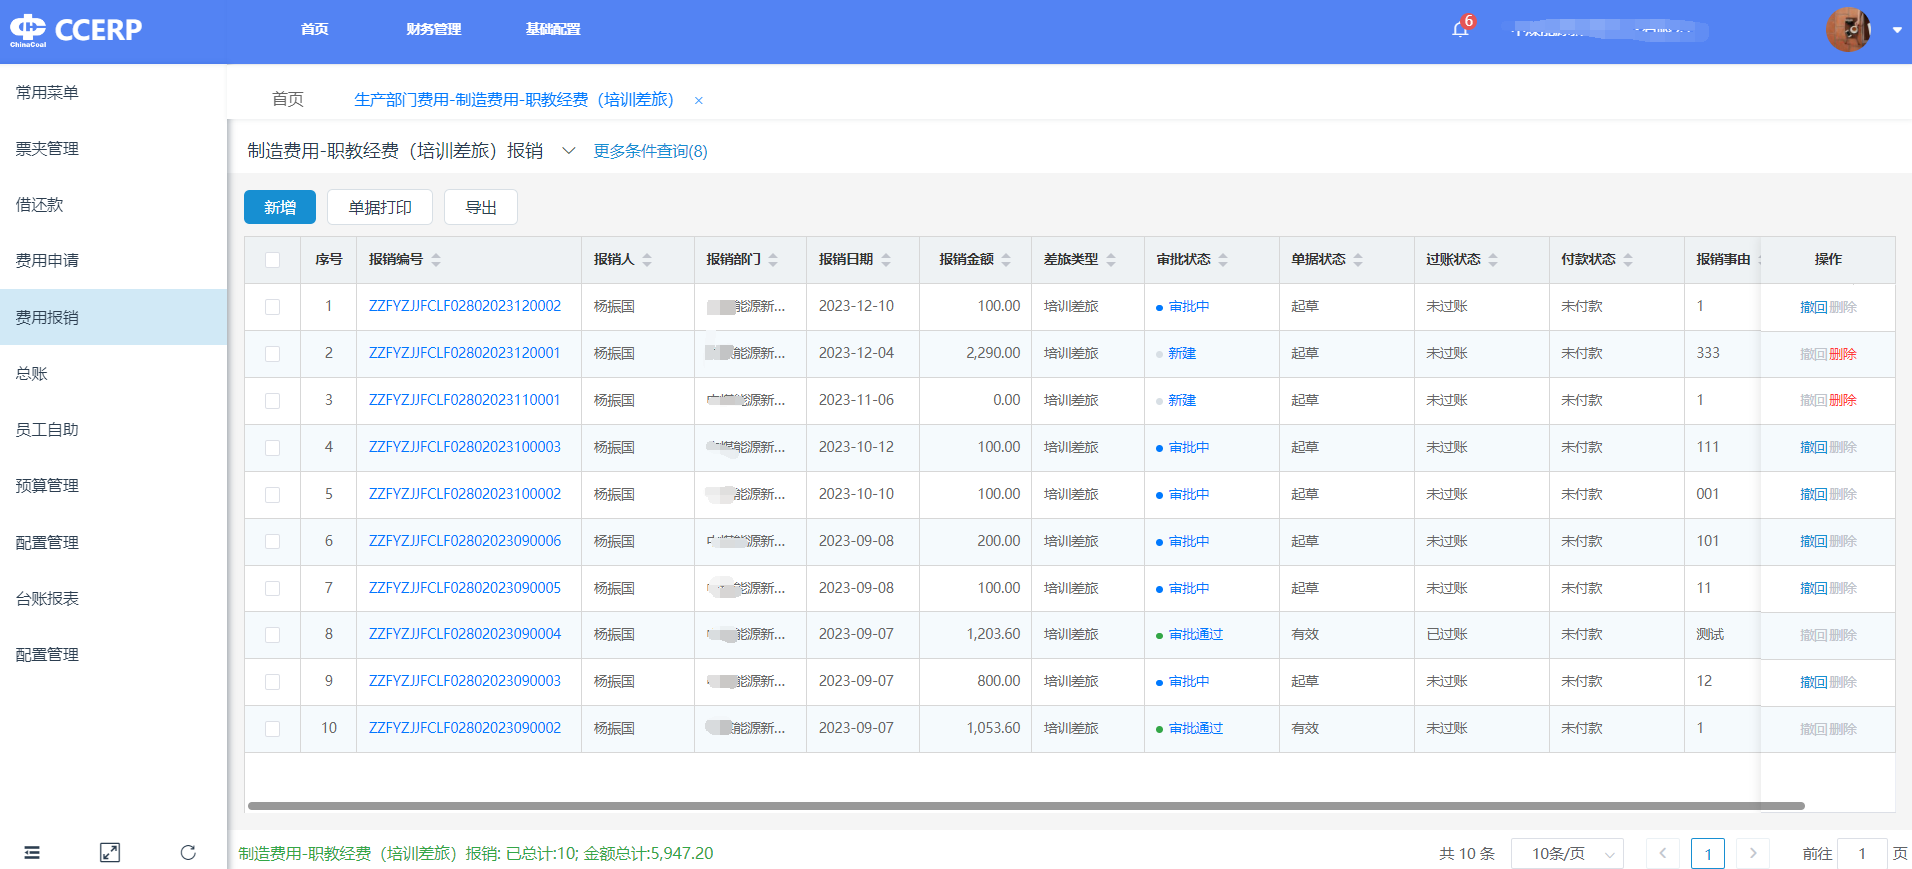Screen dimensions: 1912x869
Task: Sort by 报销编号 column arrows
Action: pyautogui.click(x=436, y=260)
